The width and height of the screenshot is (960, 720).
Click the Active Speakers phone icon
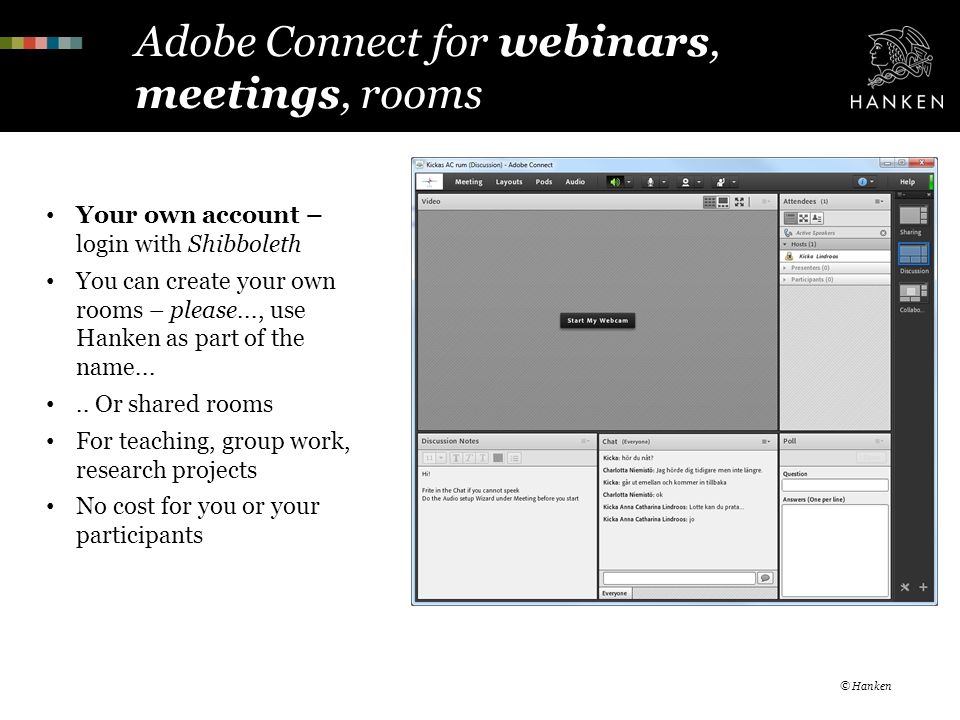tap(788, 233)
